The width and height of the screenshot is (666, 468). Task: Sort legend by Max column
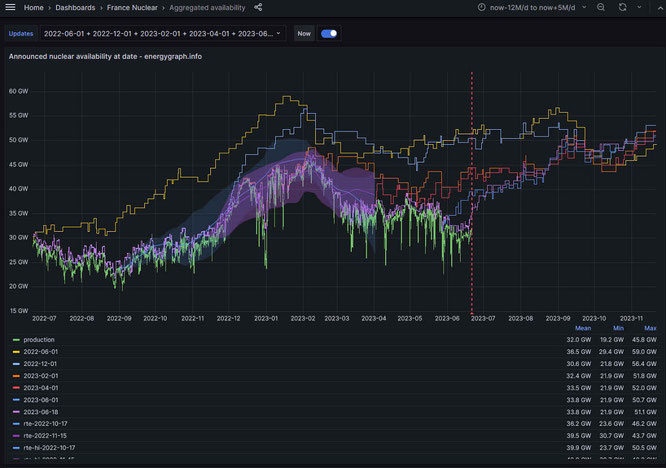(x=650, y=328)
